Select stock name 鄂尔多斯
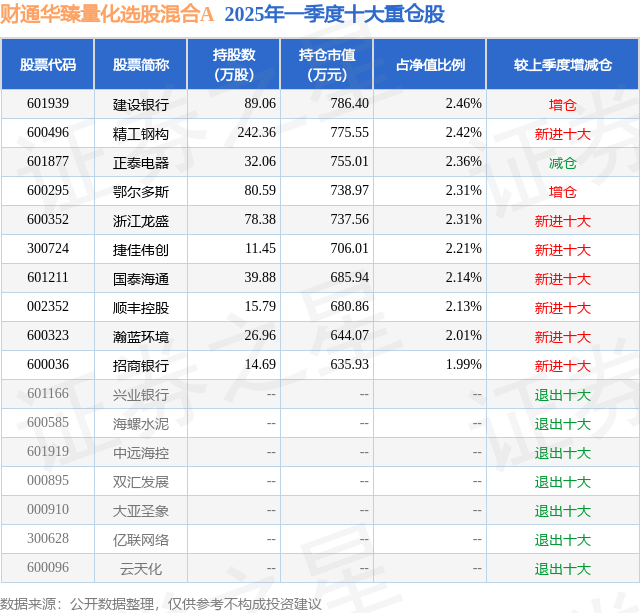This screenshot has height=613, width=640. click(x=141, y=191)
